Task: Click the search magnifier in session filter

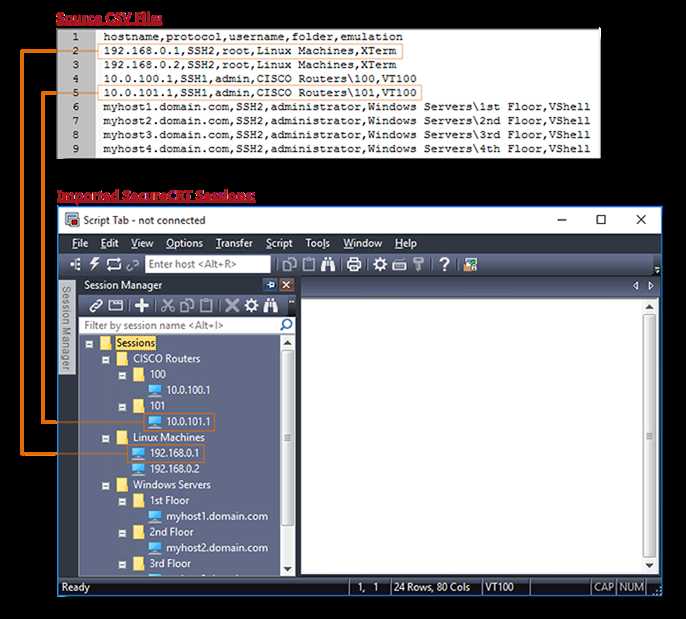Action: click(x=286, y=325)
